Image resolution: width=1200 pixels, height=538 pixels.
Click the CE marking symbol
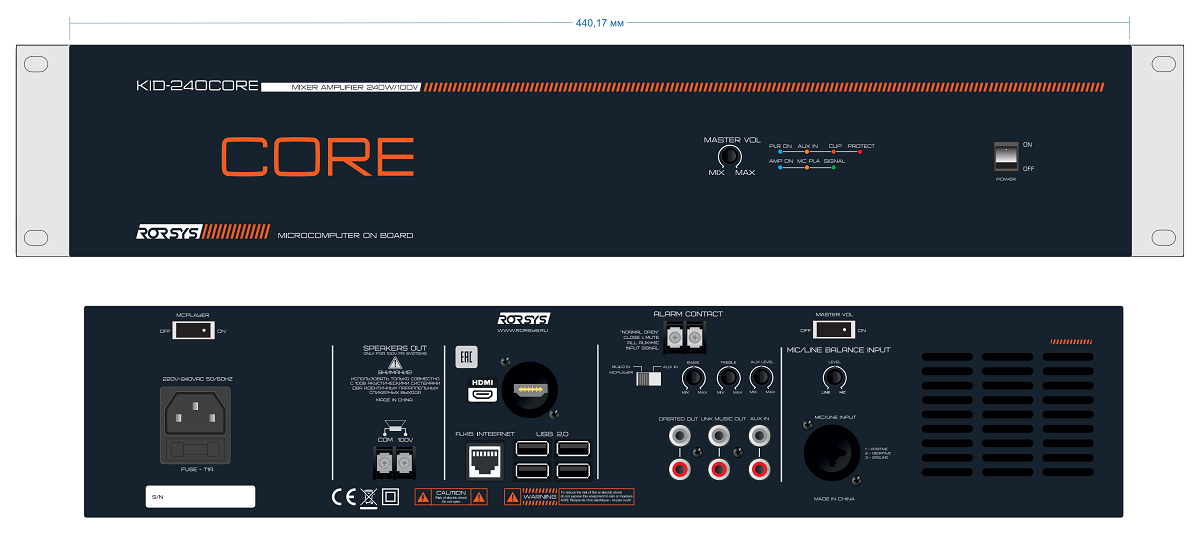(344, 496)
